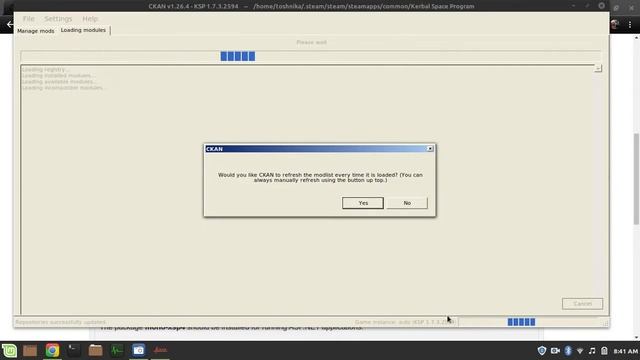Screen dimensions: 640x360
Task: Click the Loading installed modules log line
Action: coord(58,76)
